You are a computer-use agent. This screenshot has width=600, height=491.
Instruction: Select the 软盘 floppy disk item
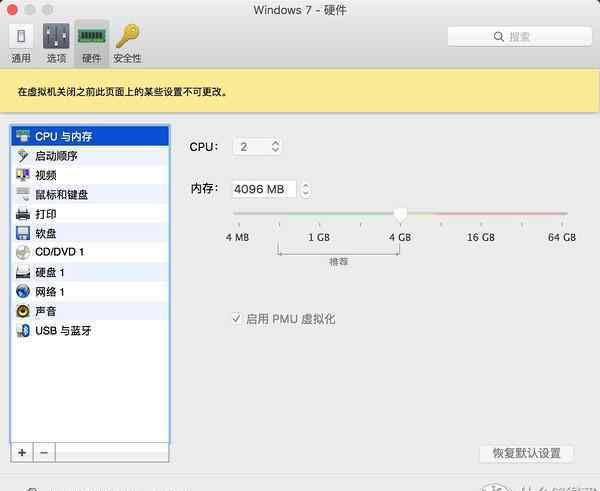90,233
